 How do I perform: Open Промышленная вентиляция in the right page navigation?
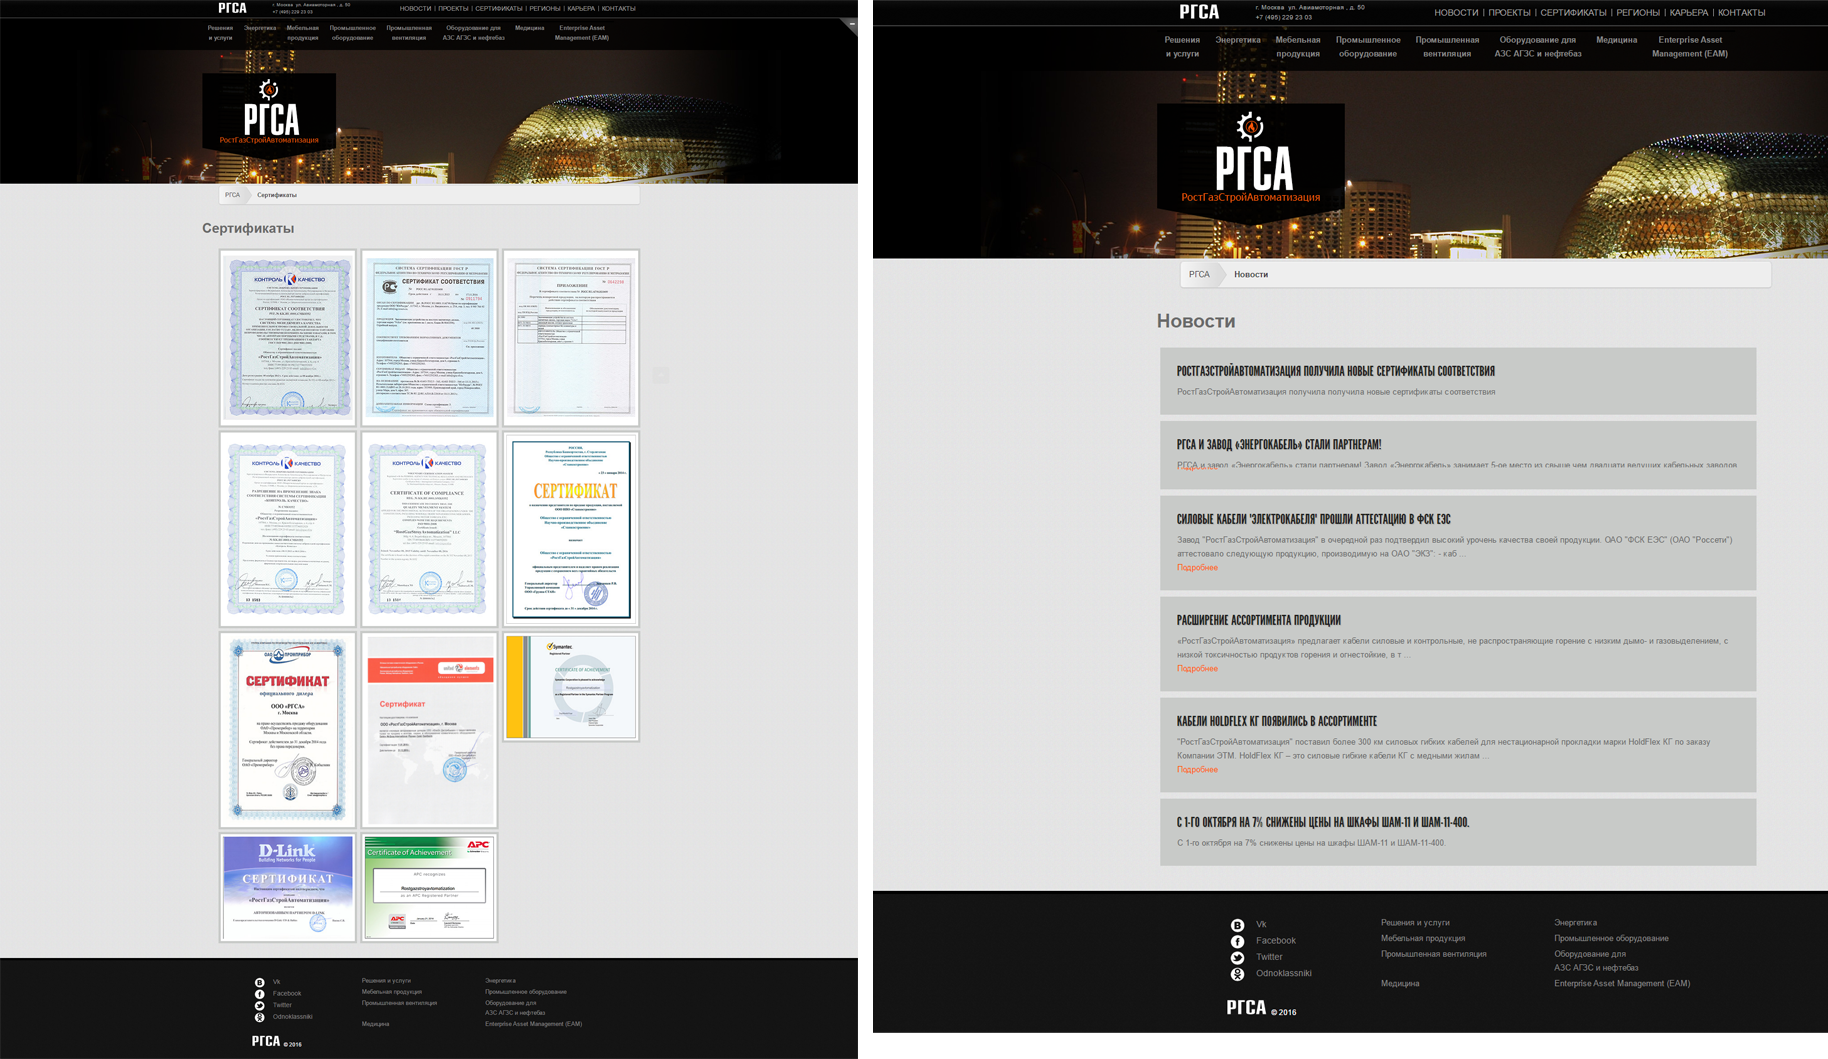[1447, 47]
